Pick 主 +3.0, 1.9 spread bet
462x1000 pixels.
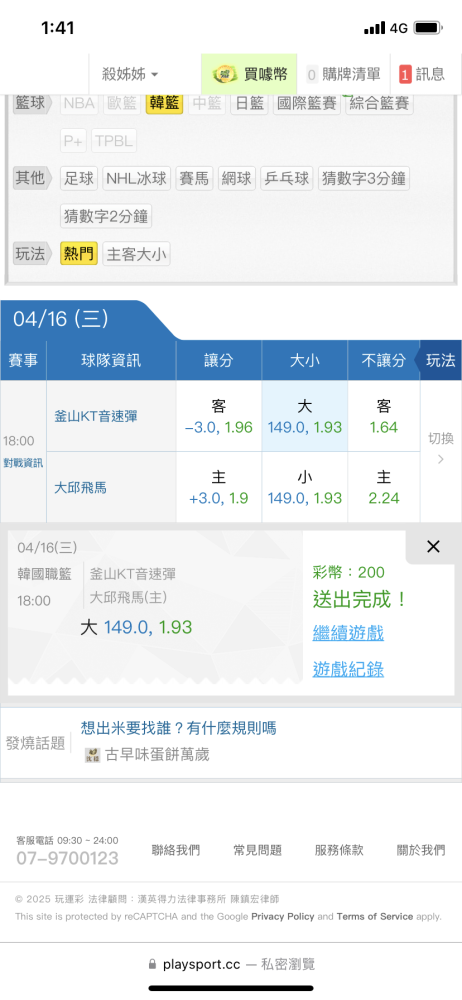[219, 487]
